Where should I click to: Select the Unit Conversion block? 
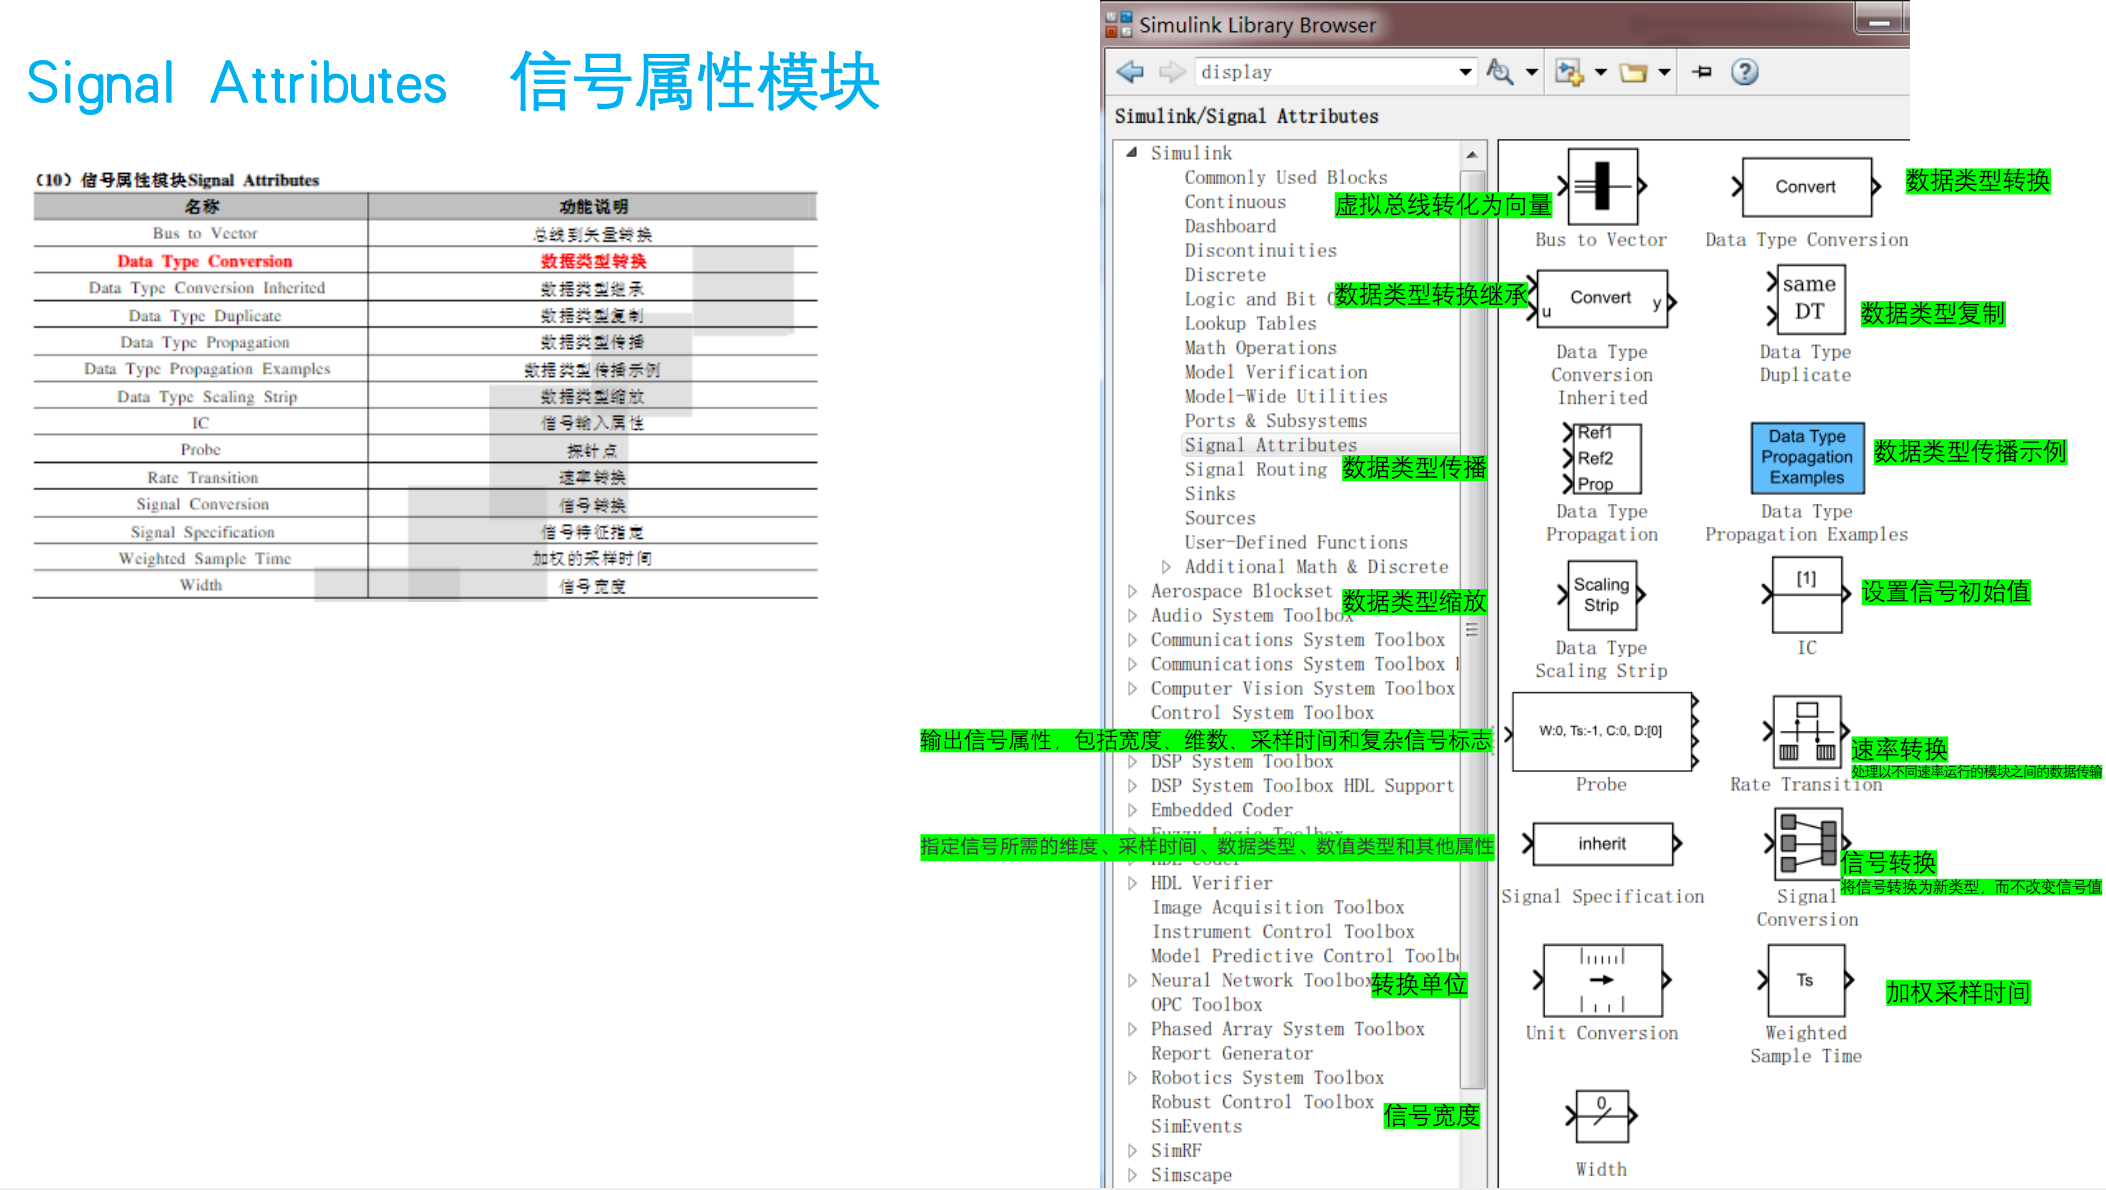point(1601,980)
